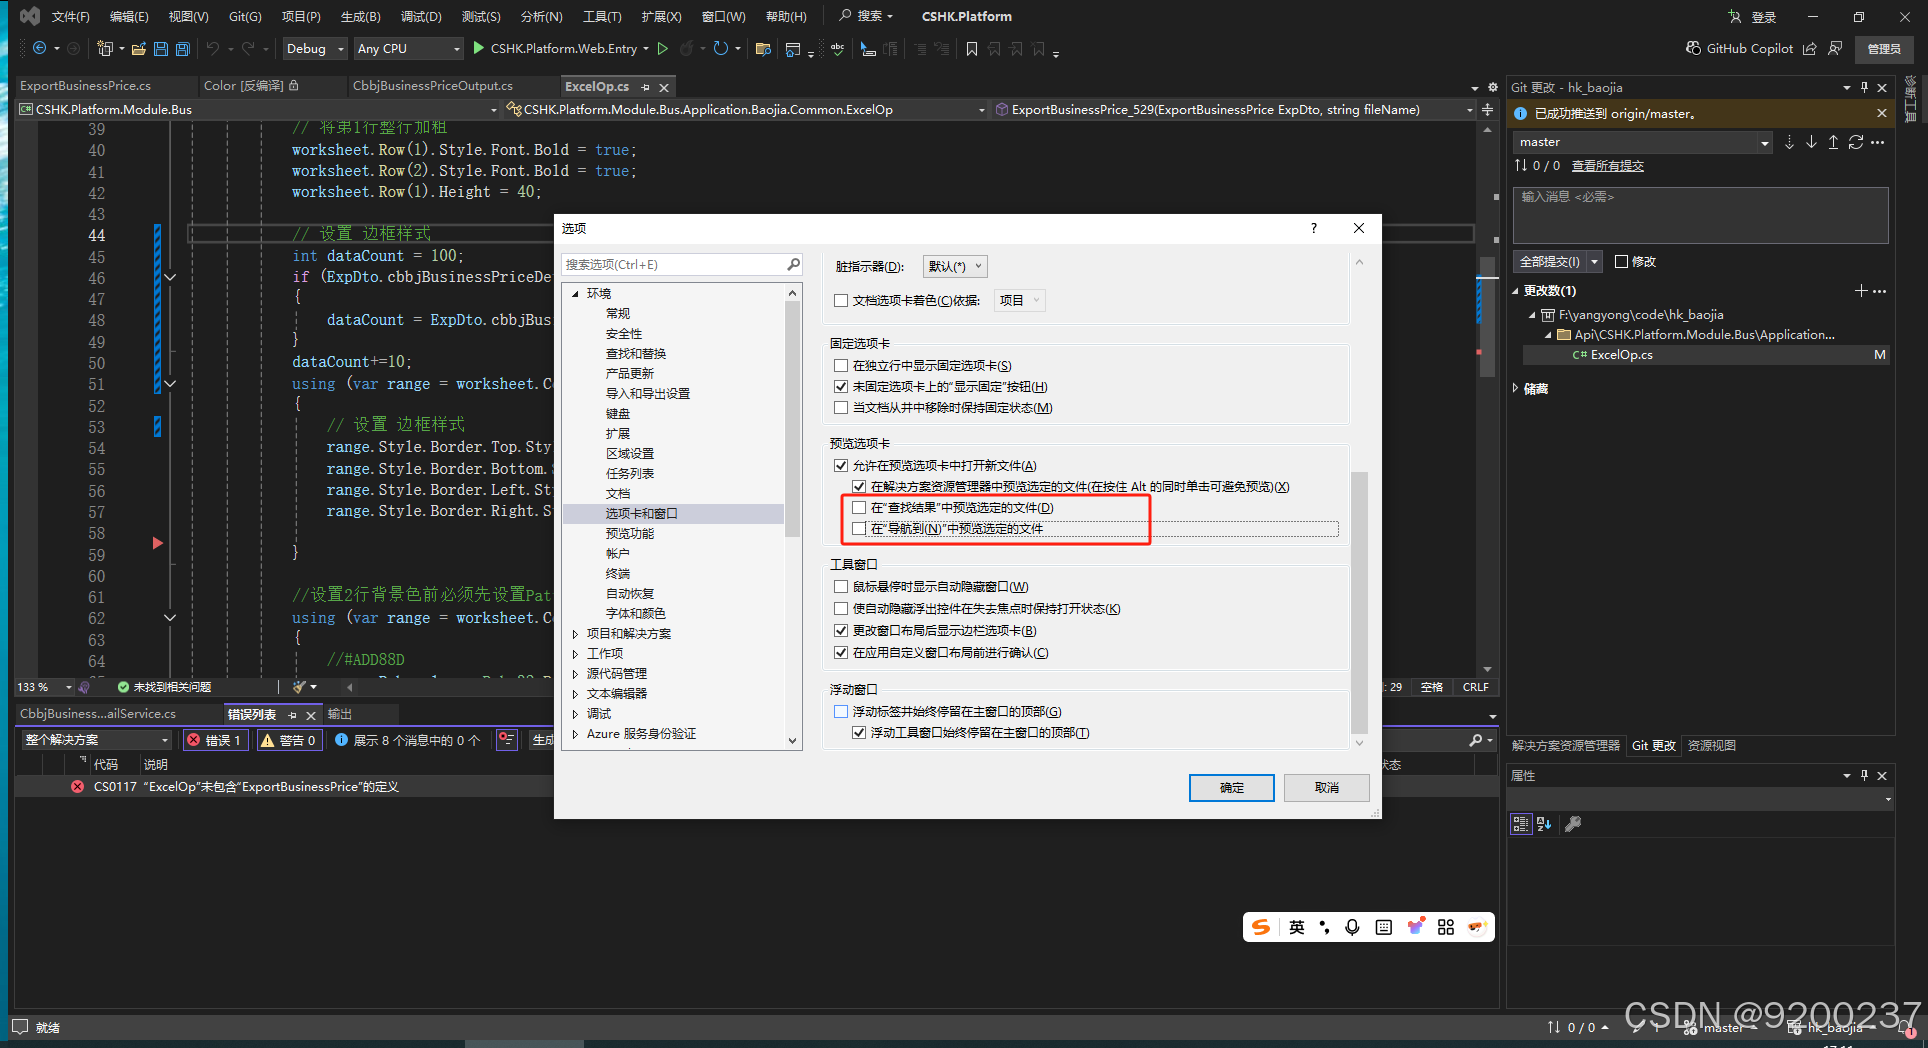Click the Find in Files folder icon
Viewport: 1928px width, 1048px height.
[x=763, y=48]
